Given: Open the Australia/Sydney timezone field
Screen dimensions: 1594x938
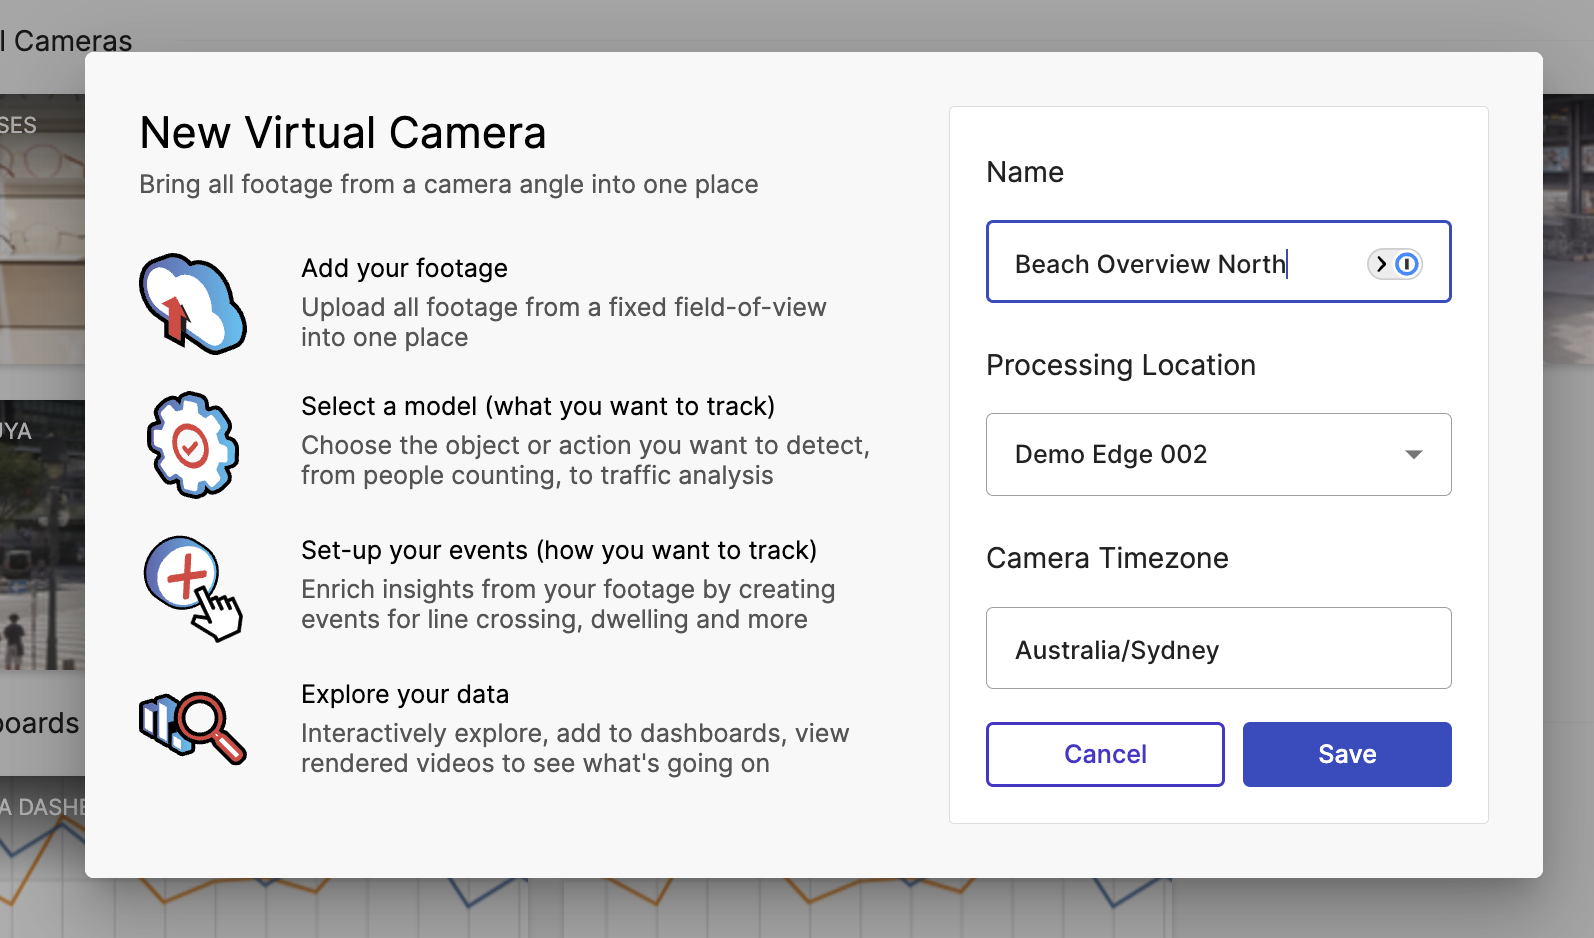Looking at the screenshot, I should [x=1218, y=649].
